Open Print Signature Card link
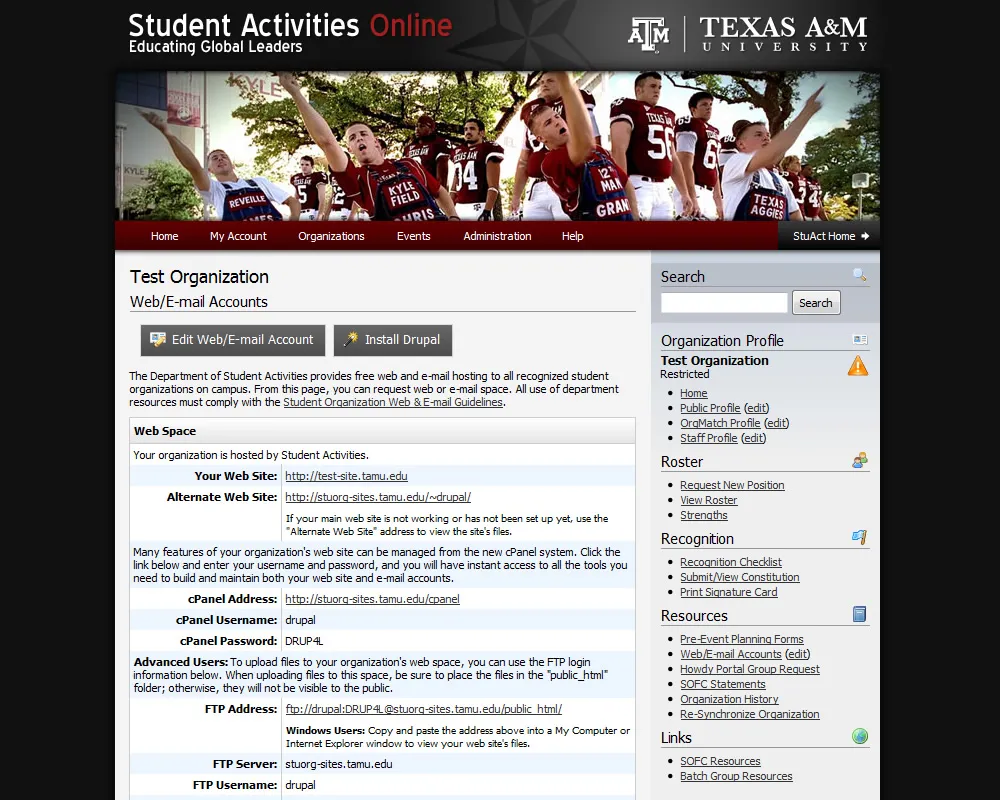The width and height of the screenshot is (1000, 800). 729,592
